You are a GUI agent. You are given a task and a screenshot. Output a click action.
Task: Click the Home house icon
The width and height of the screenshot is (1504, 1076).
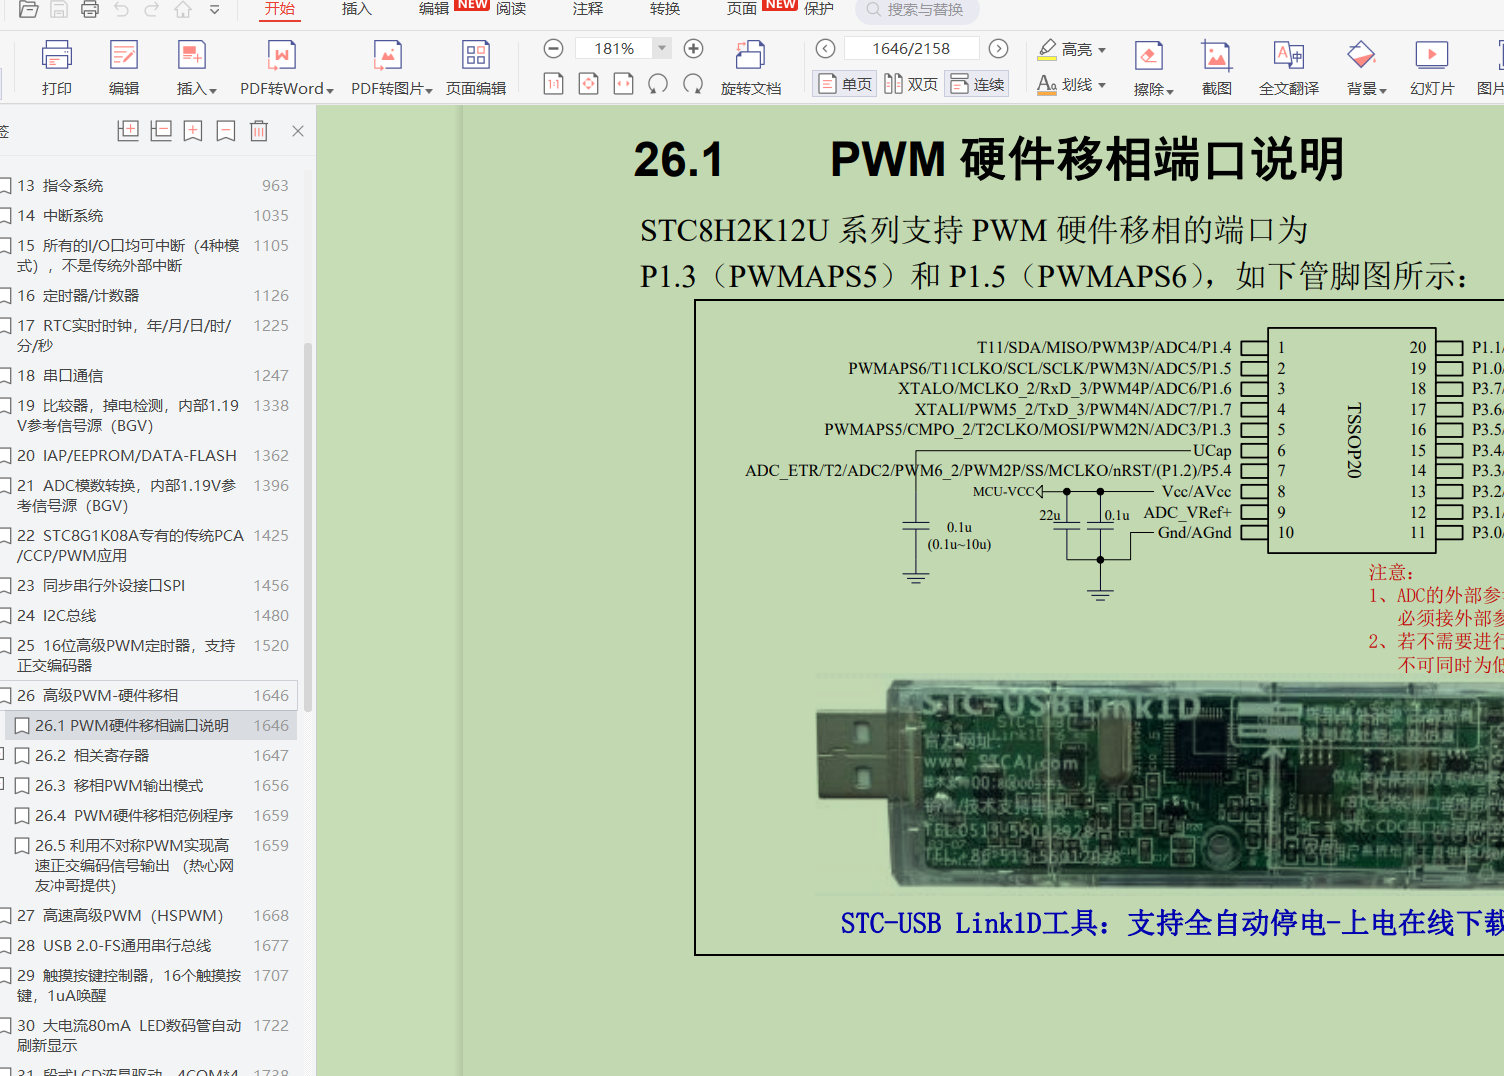pyautogui.click(x=183, y=9)
